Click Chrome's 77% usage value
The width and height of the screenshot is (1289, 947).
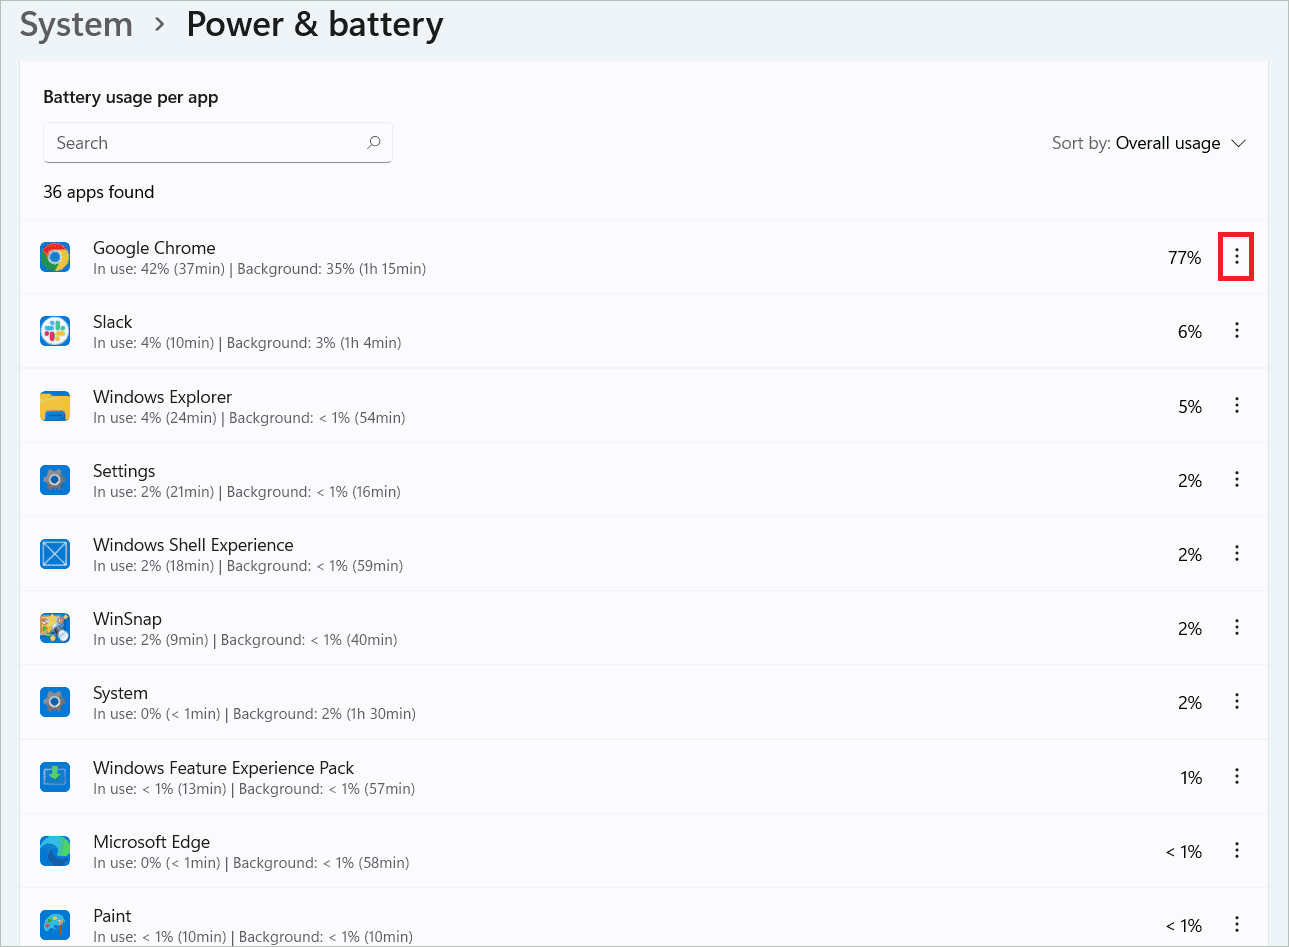(1185, 258)
